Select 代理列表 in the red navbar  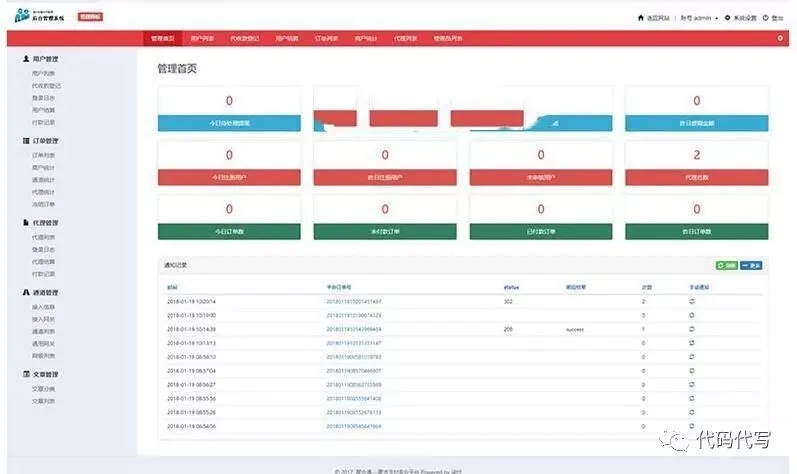point(406,38)
